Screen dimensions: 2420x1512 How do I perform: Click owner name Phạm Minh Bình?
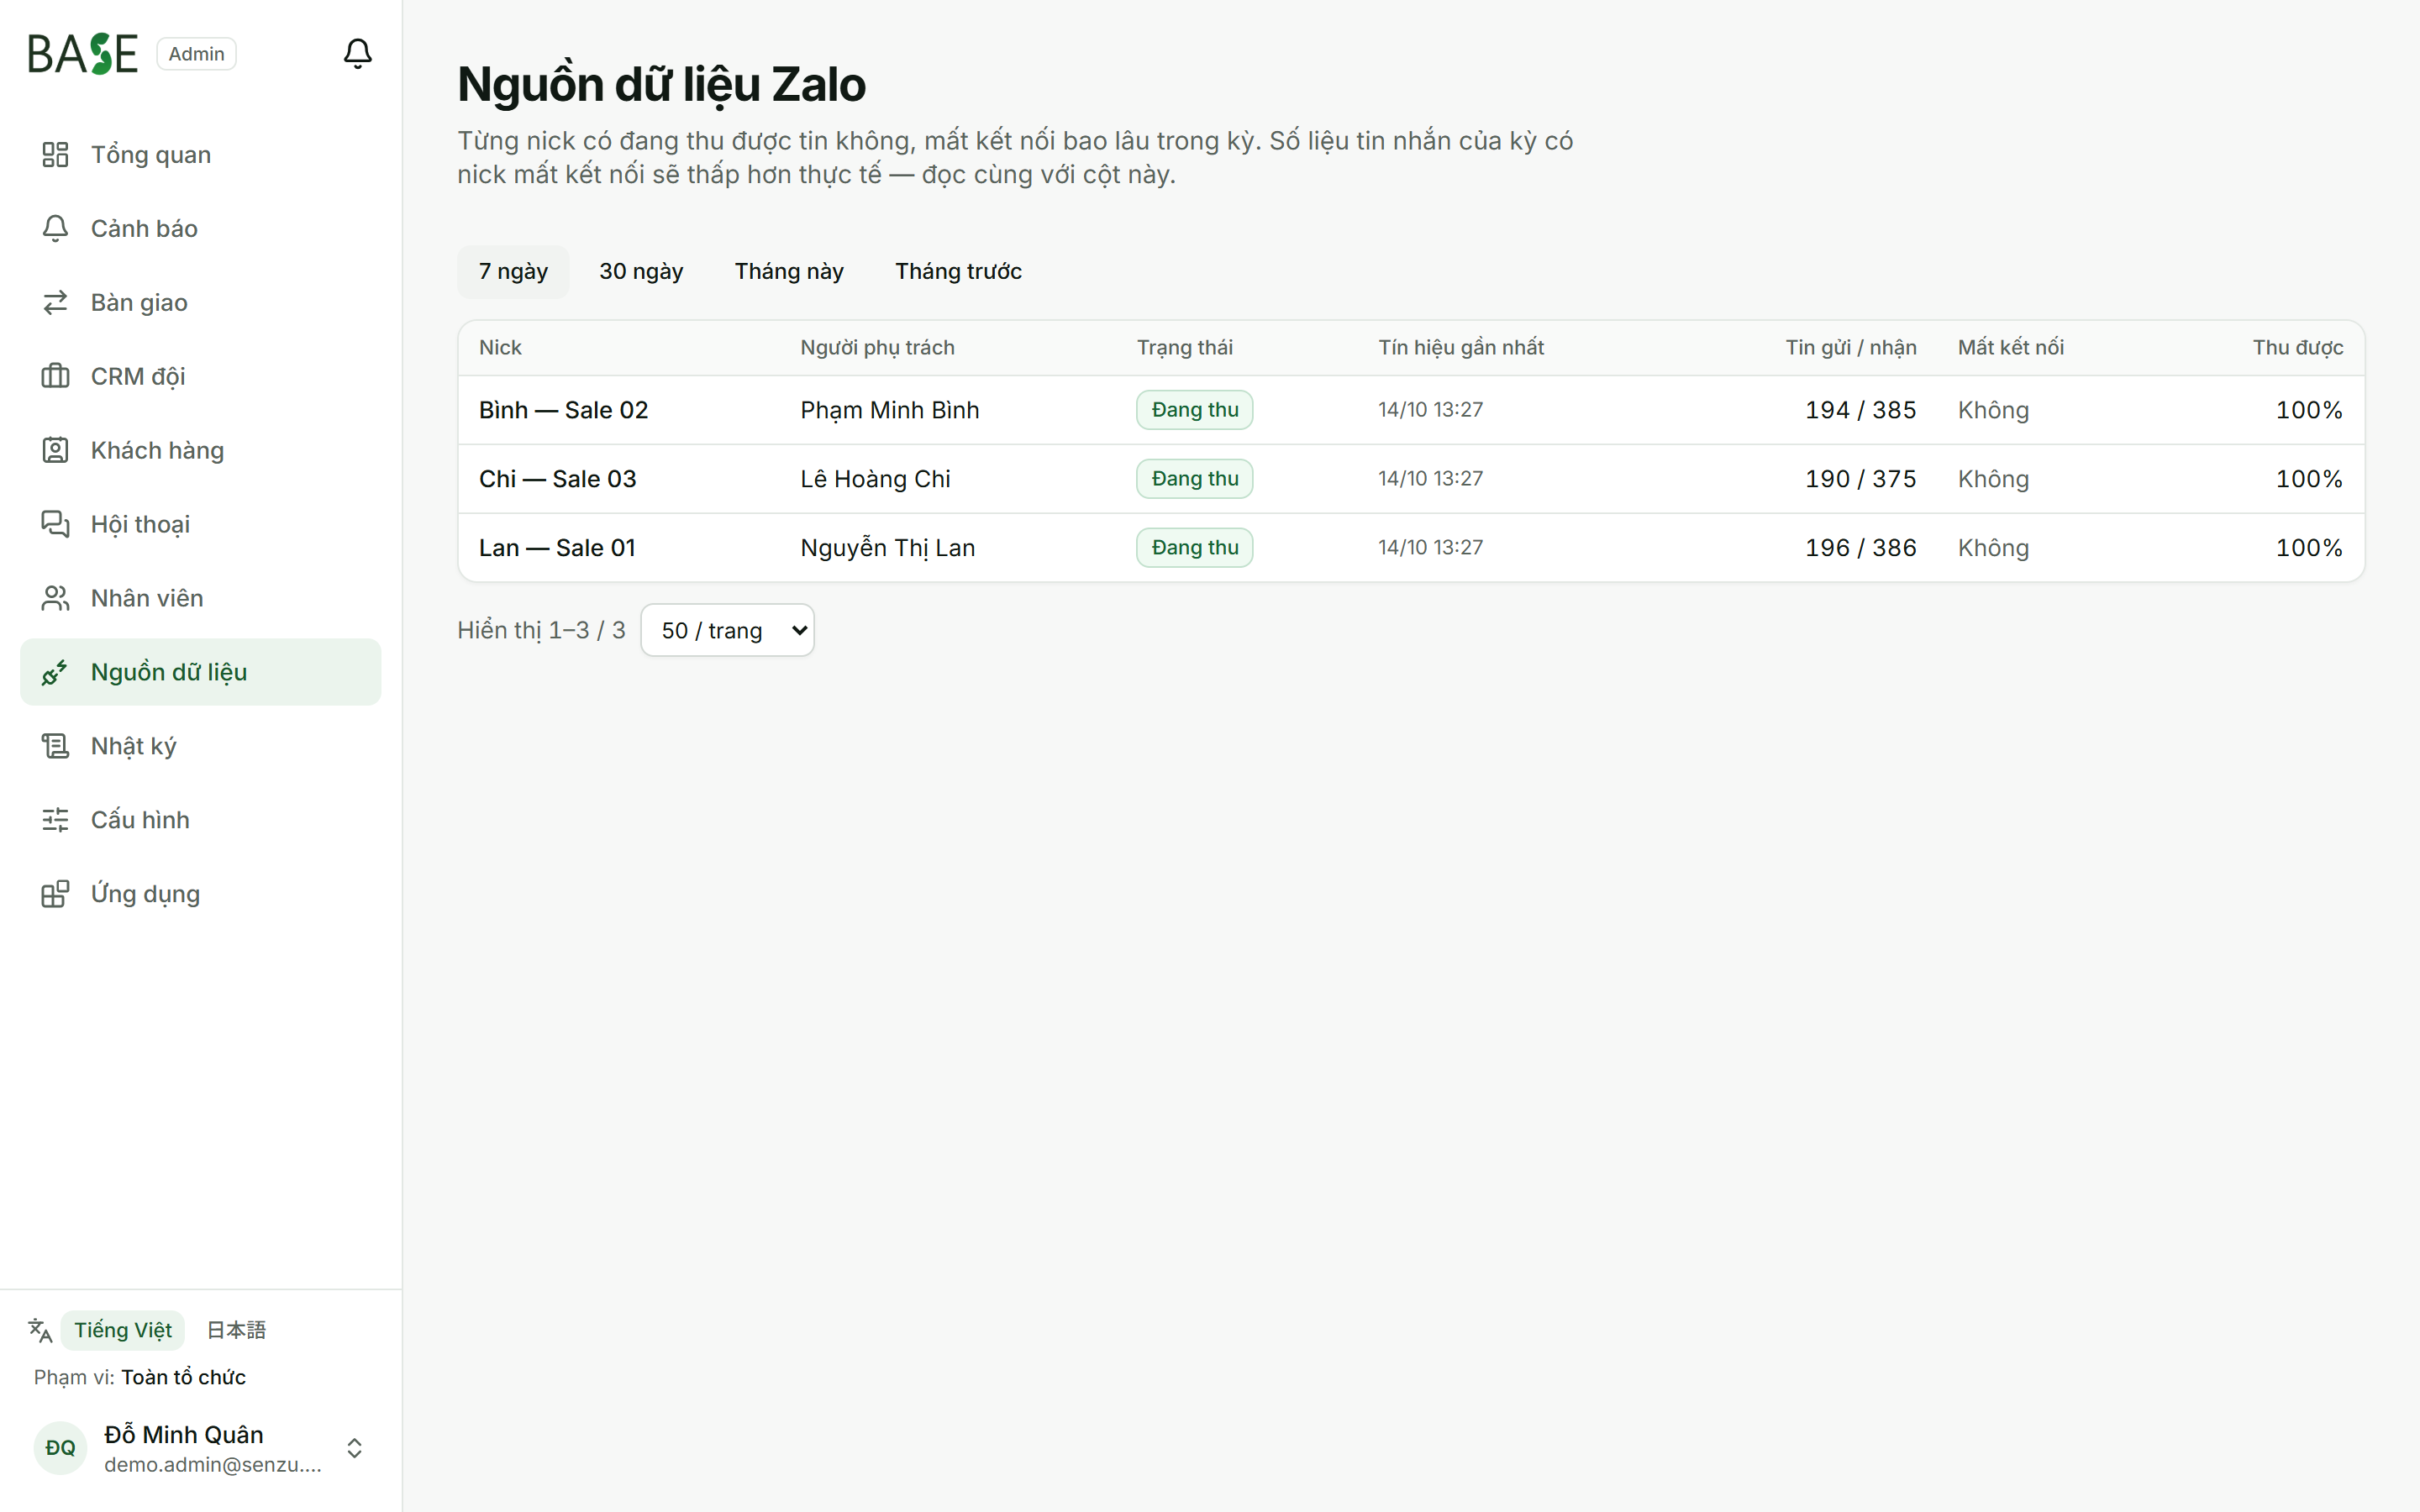(889, 410)
